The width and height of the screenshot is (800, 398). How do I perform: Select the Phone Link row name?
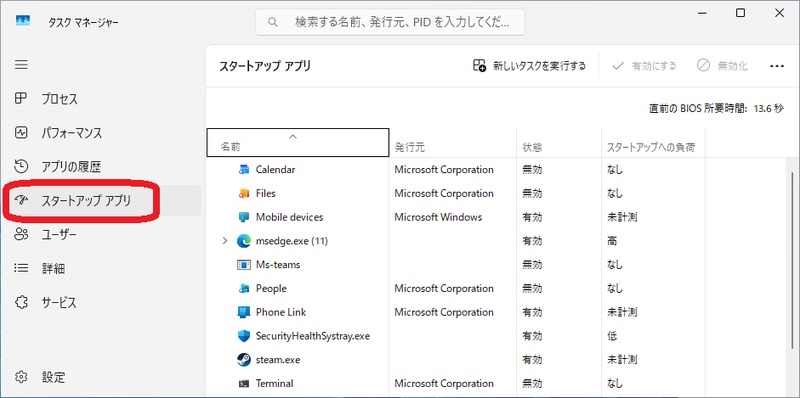point(281,312)
